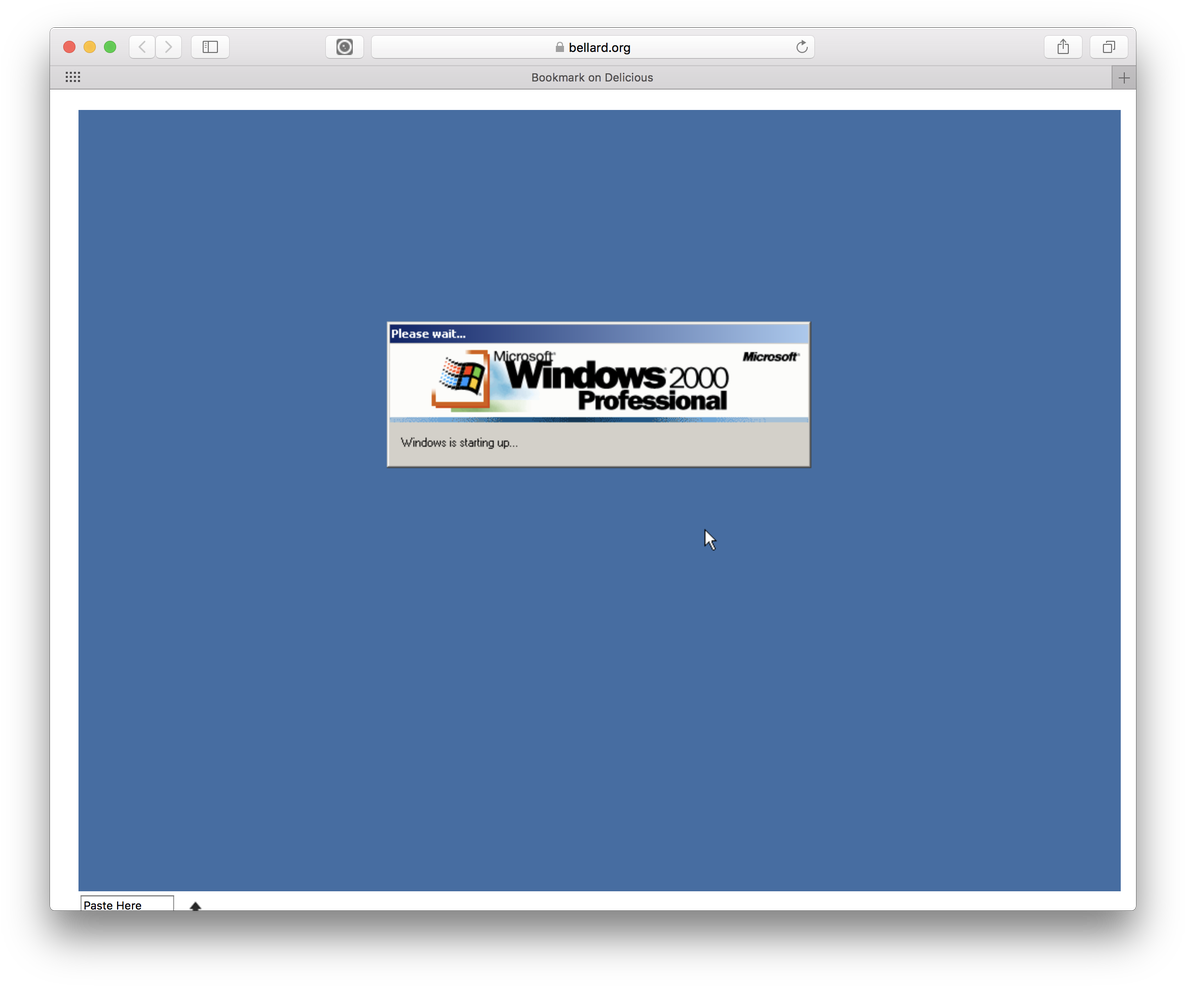Minimize the Safari window
This screenshot has height=986, width=1185.
(x=90, y=47)
